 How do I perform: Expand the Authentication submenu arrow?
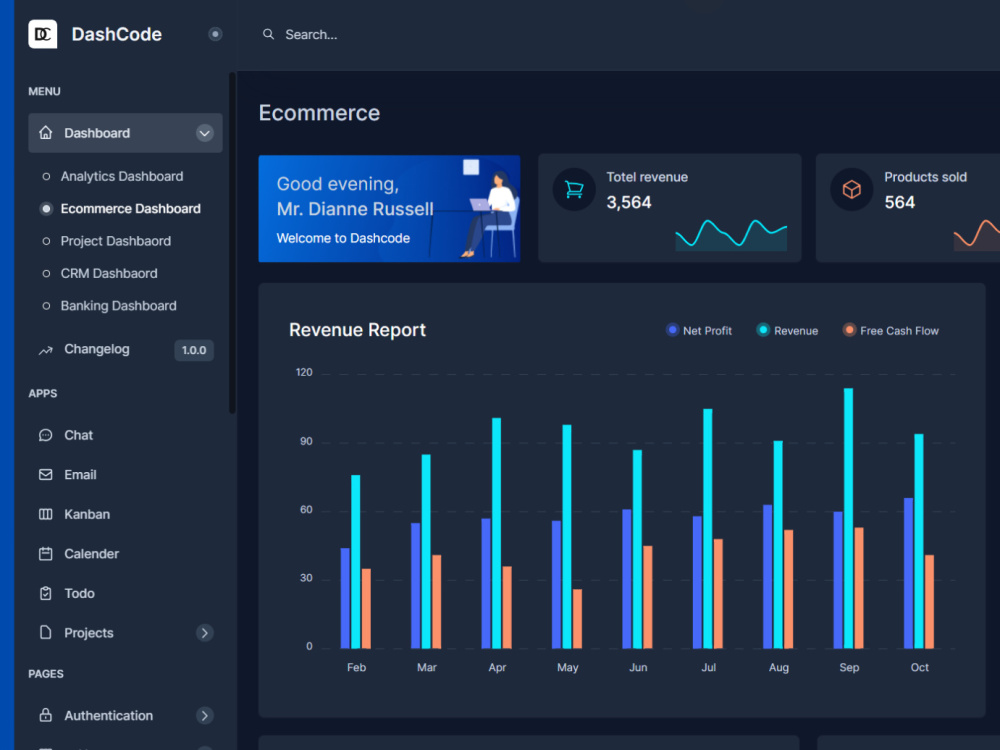click(x=204, y=716)
